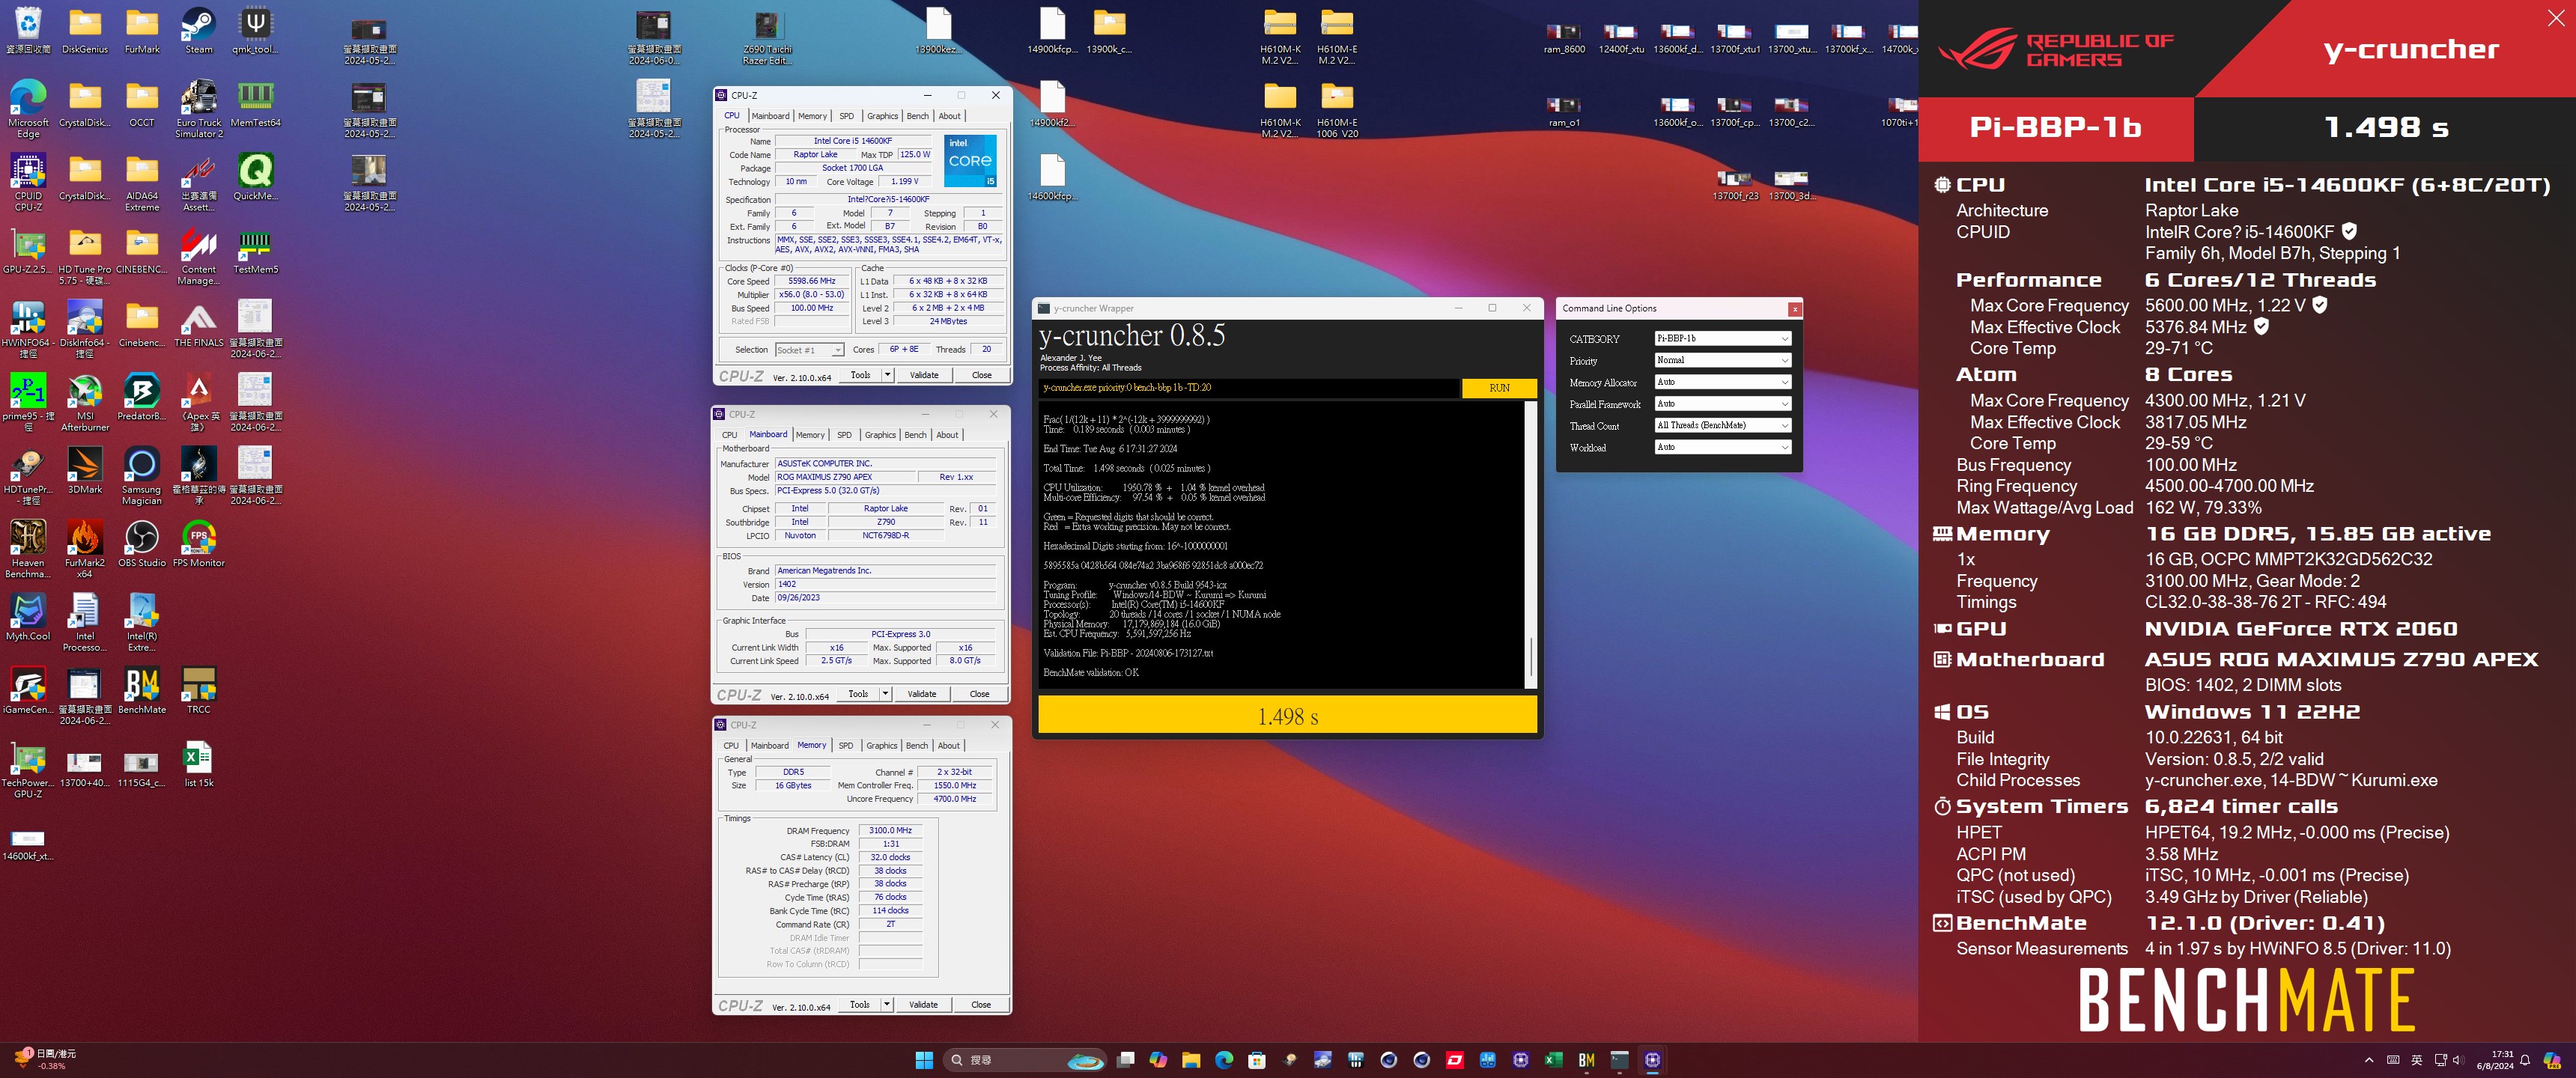Screen dimensions: 2576x1078
Task: Open MemTest64 desktop icon
Action: [255, 103]
